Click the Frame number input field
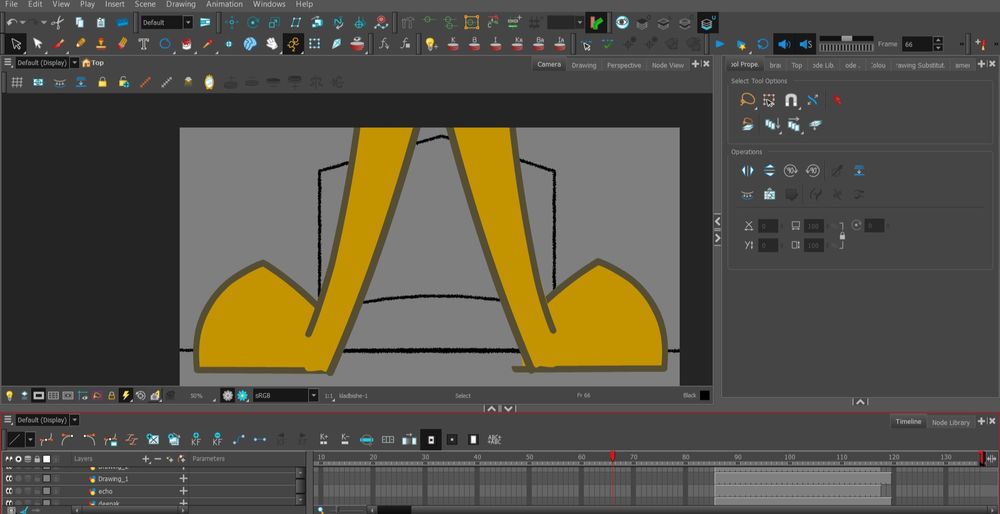 click(x=918, y=45)
